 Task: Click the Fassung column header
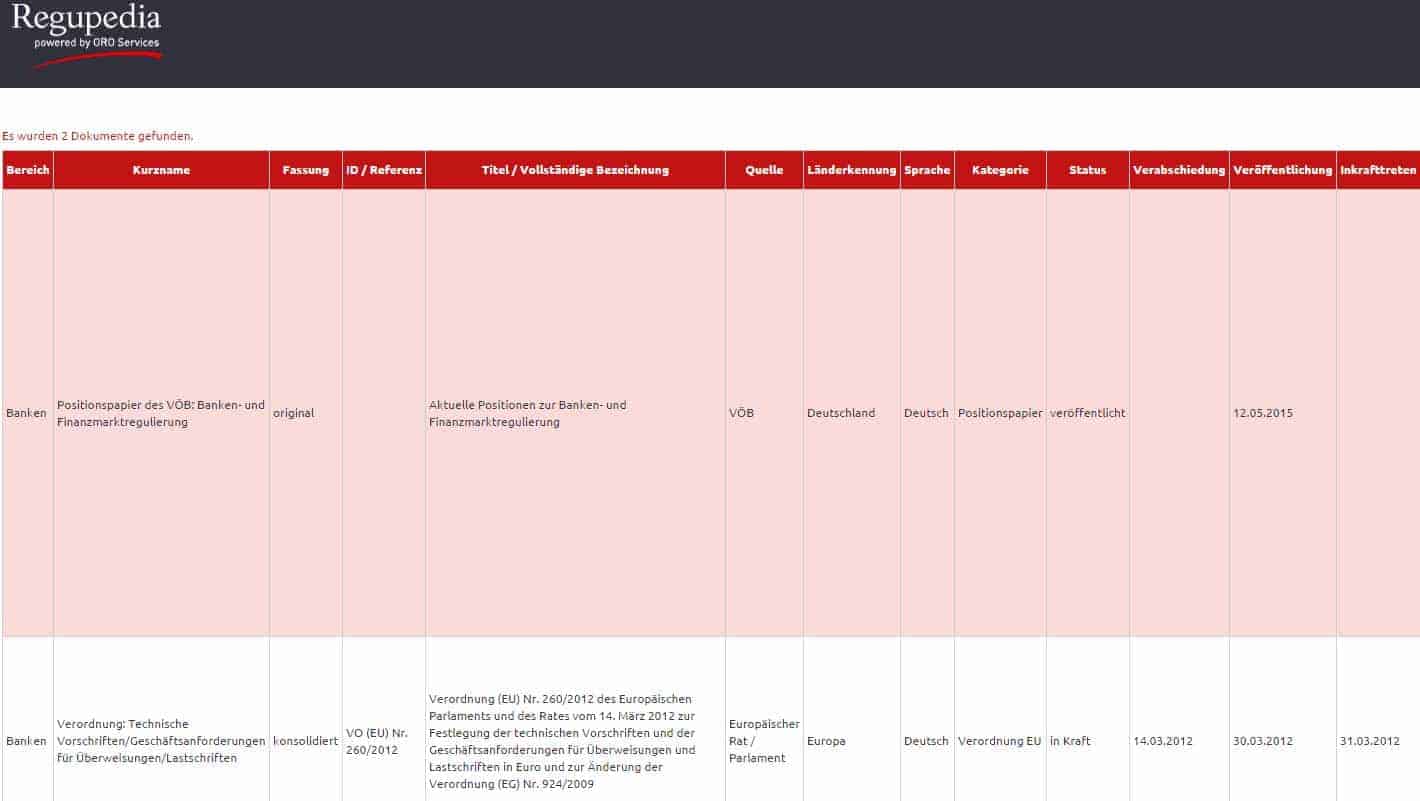(306, 170)
